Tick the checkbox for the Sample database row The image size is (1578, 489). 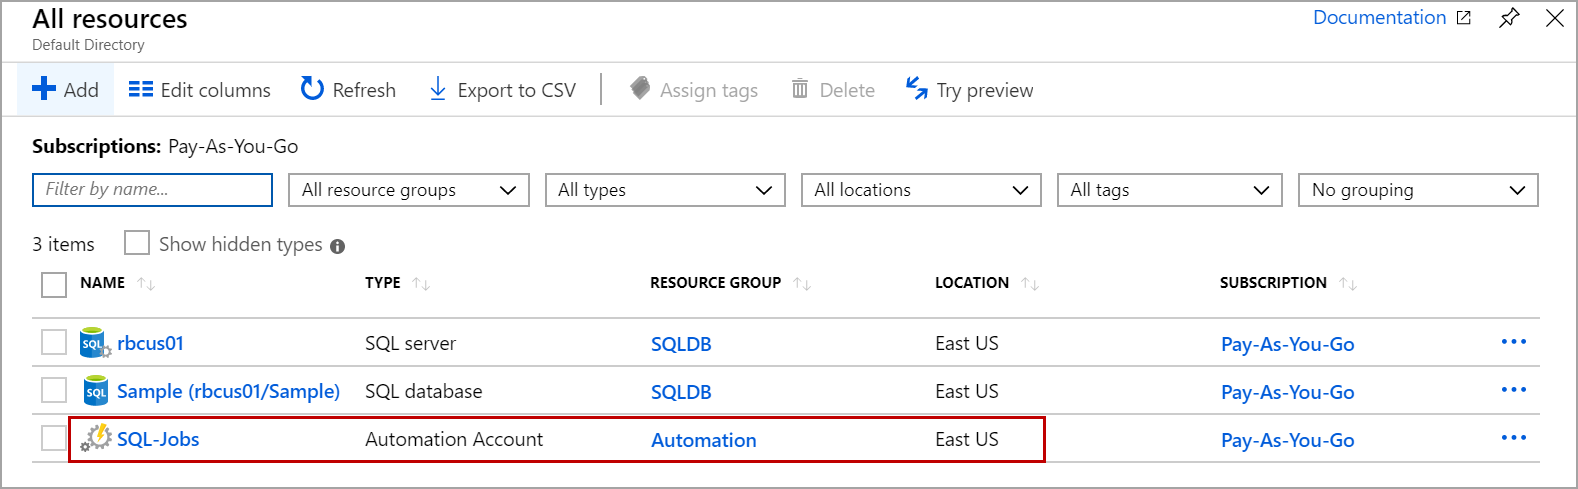click(54, 390)
